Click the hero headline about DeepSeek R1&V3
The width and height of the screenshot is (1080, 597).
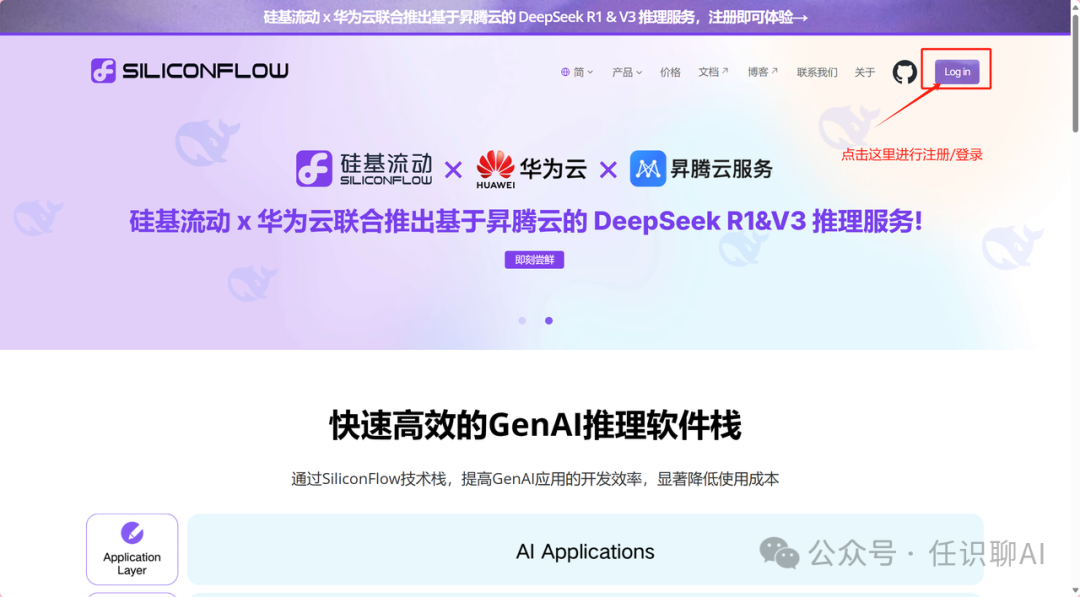point(526,222)
